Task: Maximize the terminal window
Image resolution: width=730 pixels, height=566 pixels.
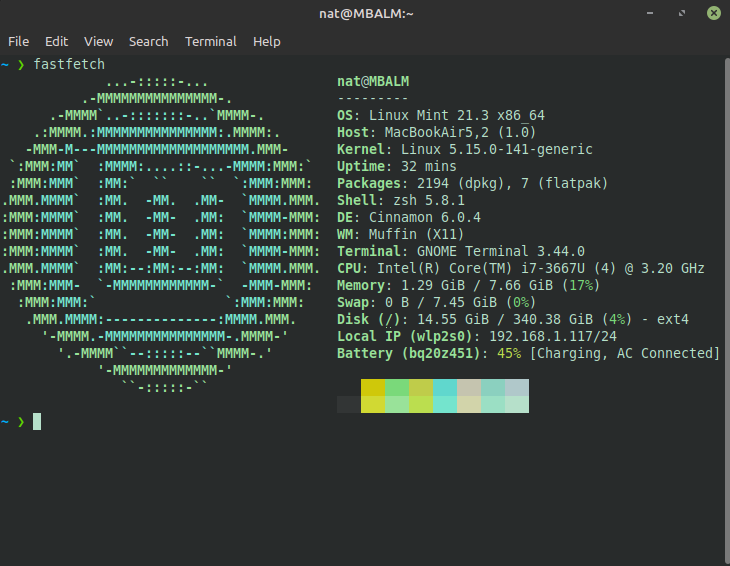Action: [x=682, y=13]
